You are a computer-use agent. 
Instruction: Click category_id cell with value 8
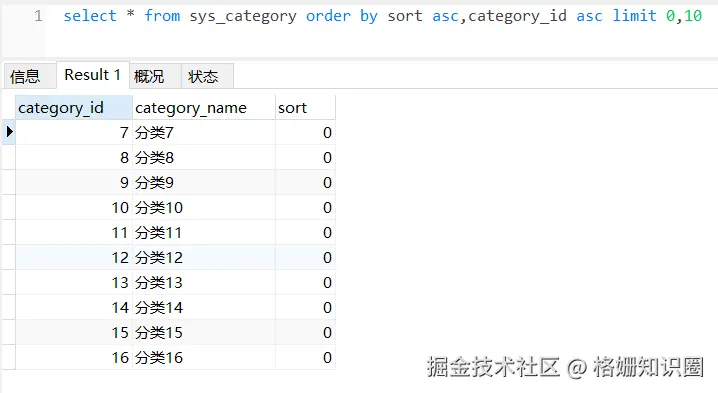coord(74,158)
